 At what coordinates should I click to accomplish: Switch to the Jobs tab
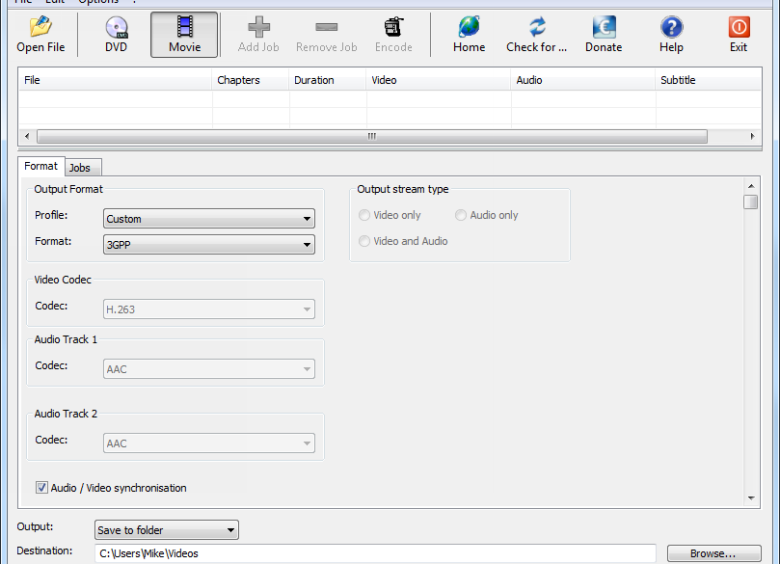[80, 168]
